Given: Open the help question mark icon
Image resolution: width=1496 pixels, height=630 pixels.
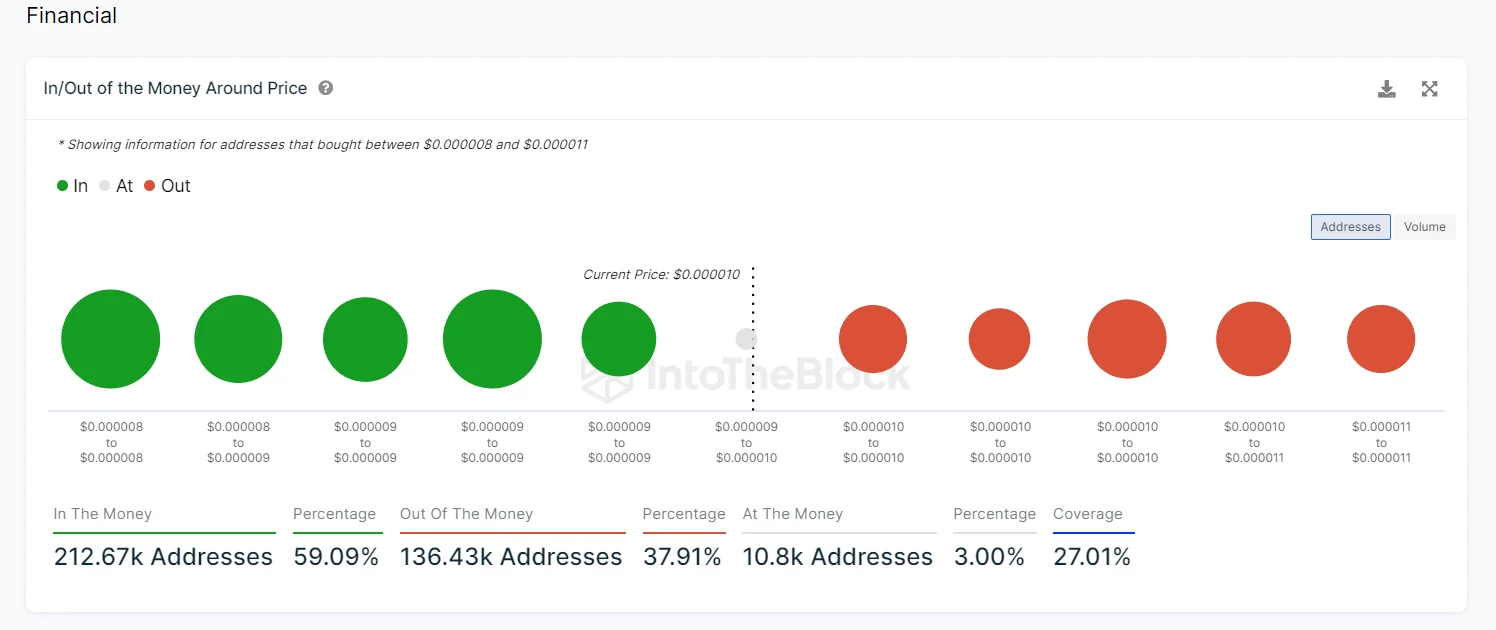Looking at the screenshot, I should click(326, 88).
